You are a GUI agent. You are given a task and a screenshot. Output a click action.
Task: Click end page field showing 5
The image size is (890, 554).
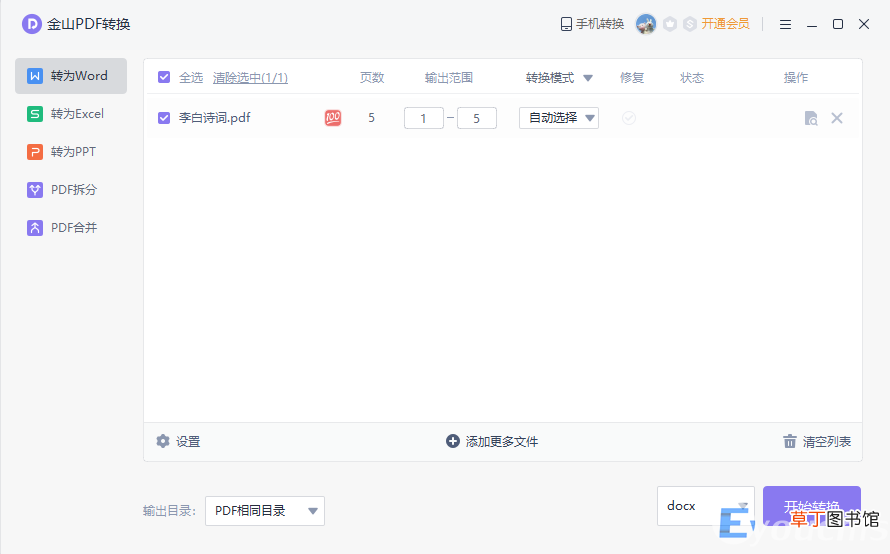click(477, 118)
